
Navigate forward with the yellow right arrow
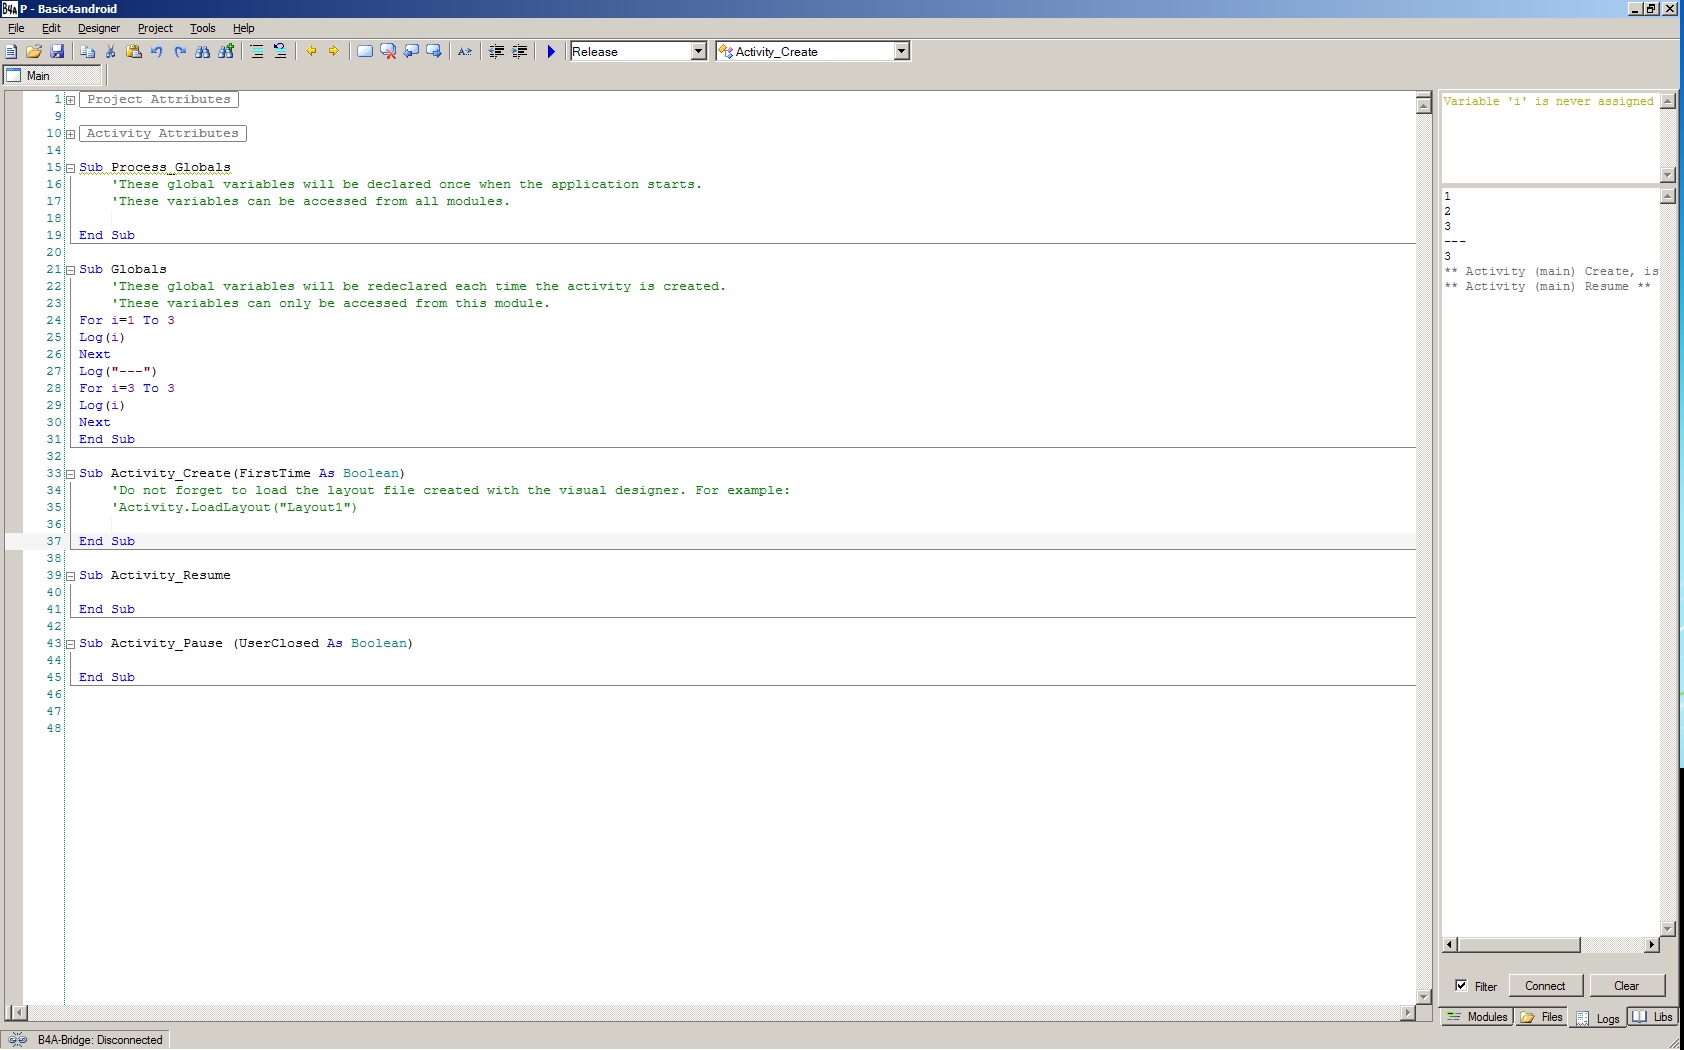334,51
